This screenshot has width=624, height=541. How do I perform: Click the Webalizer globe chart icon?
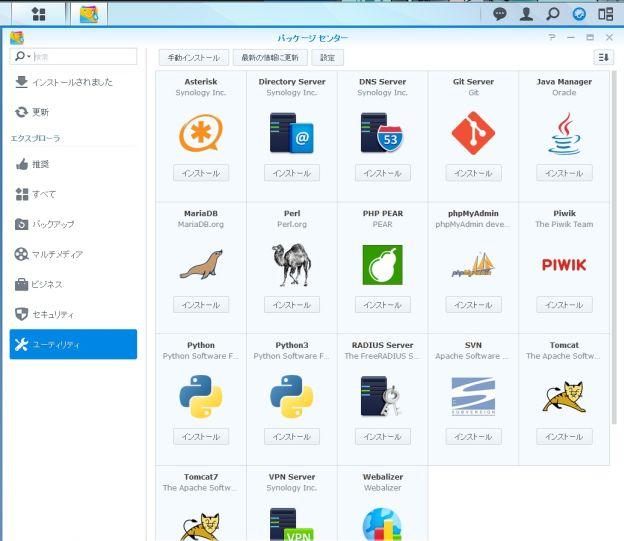click(x=382, y=524)
